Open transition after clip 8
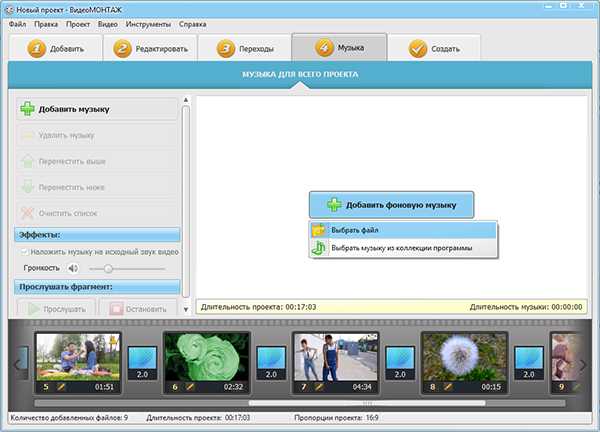The image size is (600, 432). pyautogui.click(x=529, y=363)
